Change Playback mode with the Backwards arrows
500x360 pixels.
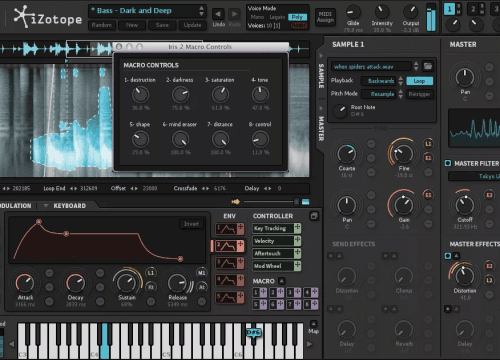coord(401,81)
